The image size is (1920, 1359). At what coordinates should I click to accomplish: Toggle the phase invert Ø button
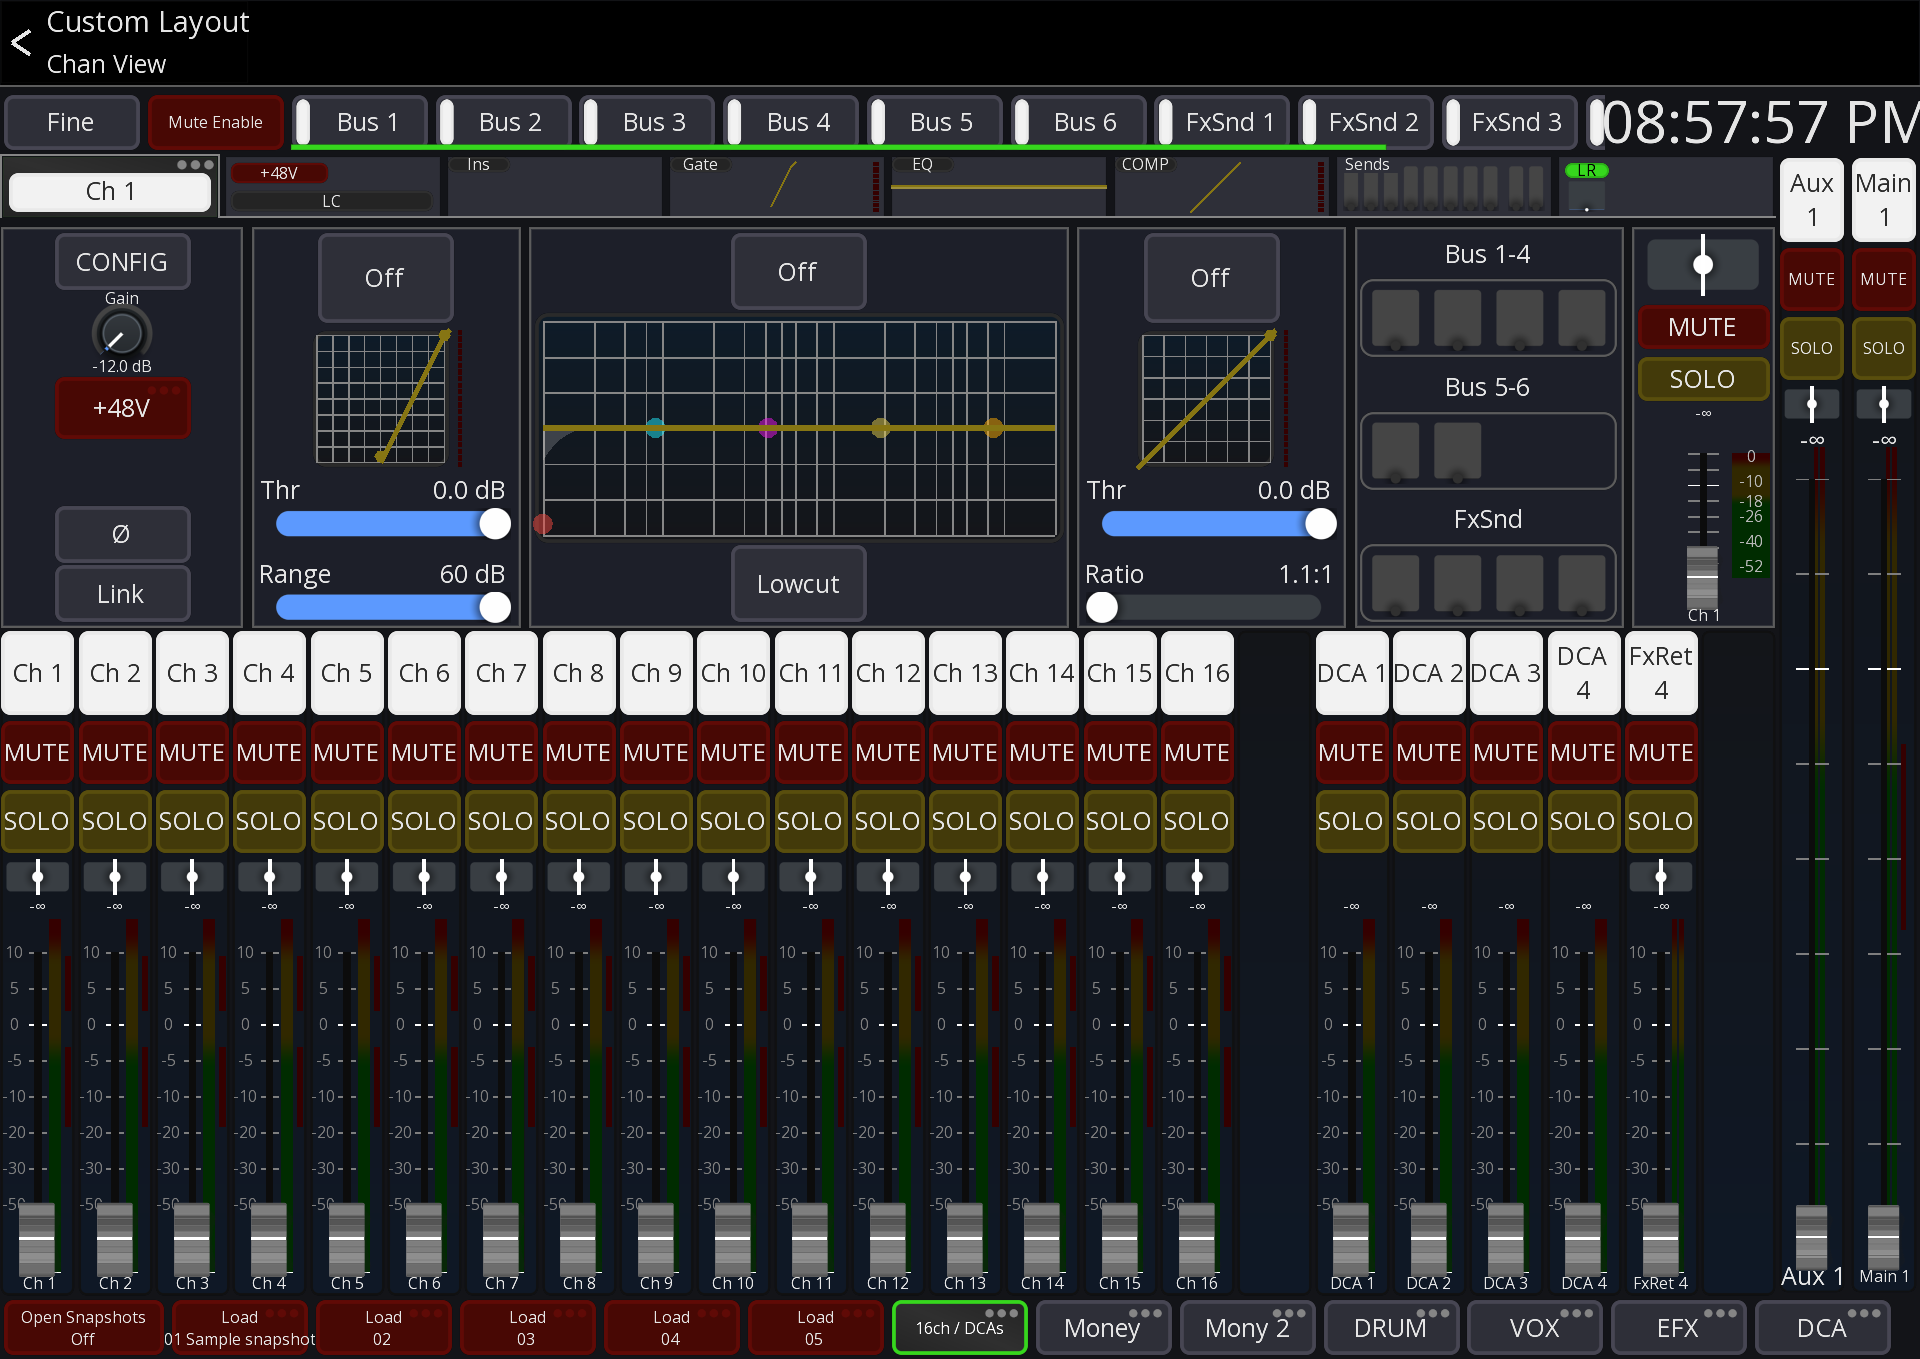[x=122, y=534]
